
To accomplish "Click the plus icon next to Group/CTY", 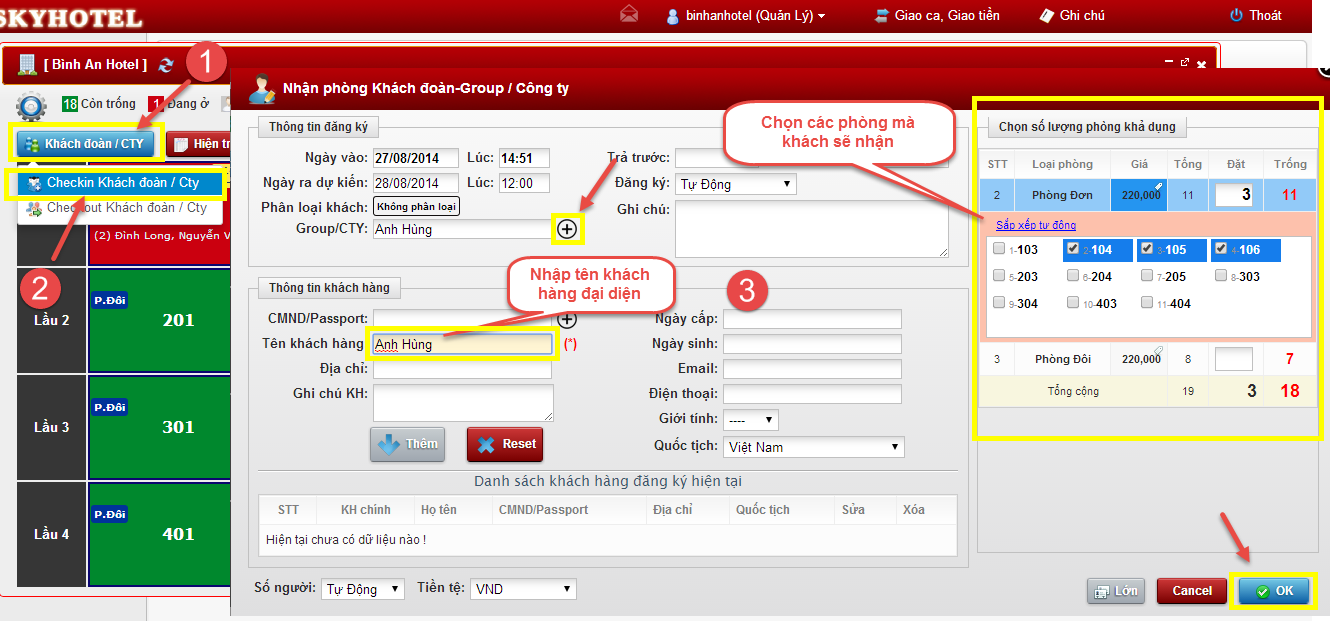I will click(567, 229).
